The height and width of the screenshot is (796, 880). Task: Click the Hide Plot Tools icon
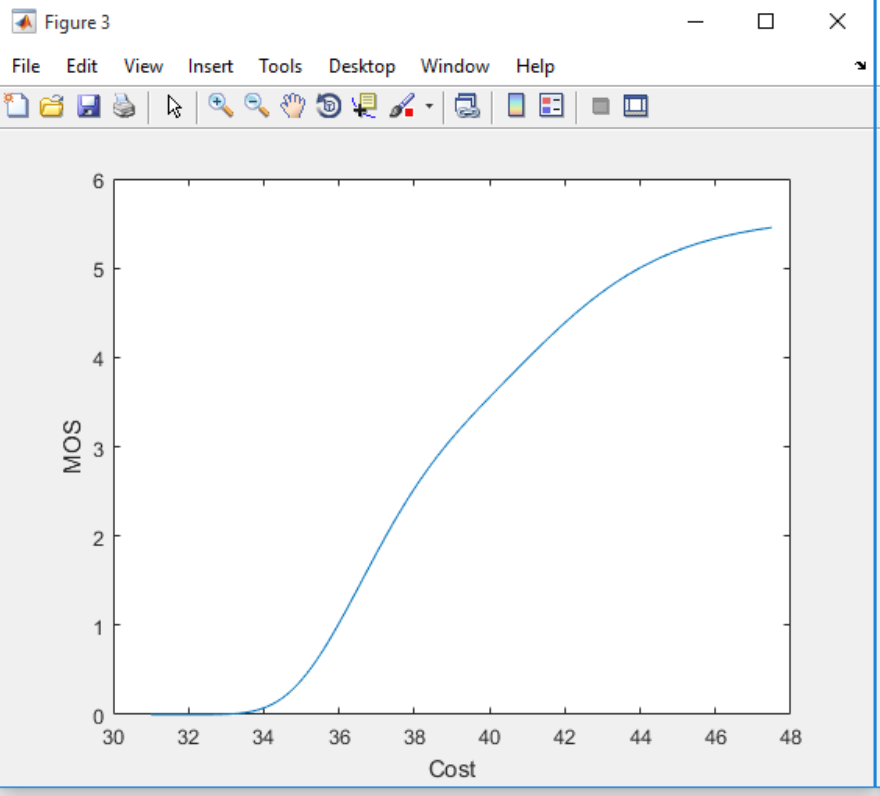click(601, 106)
